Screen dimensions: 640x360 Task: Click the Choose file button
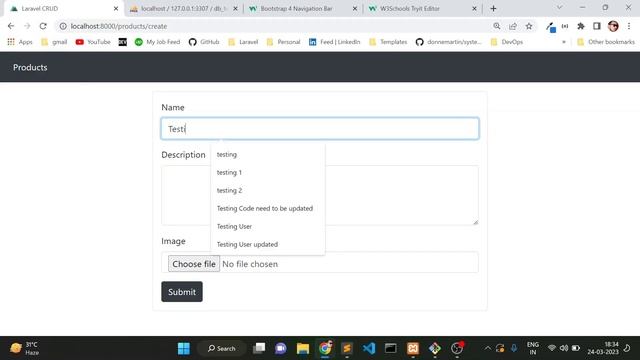pyautogui.click(x=194, y=264)
